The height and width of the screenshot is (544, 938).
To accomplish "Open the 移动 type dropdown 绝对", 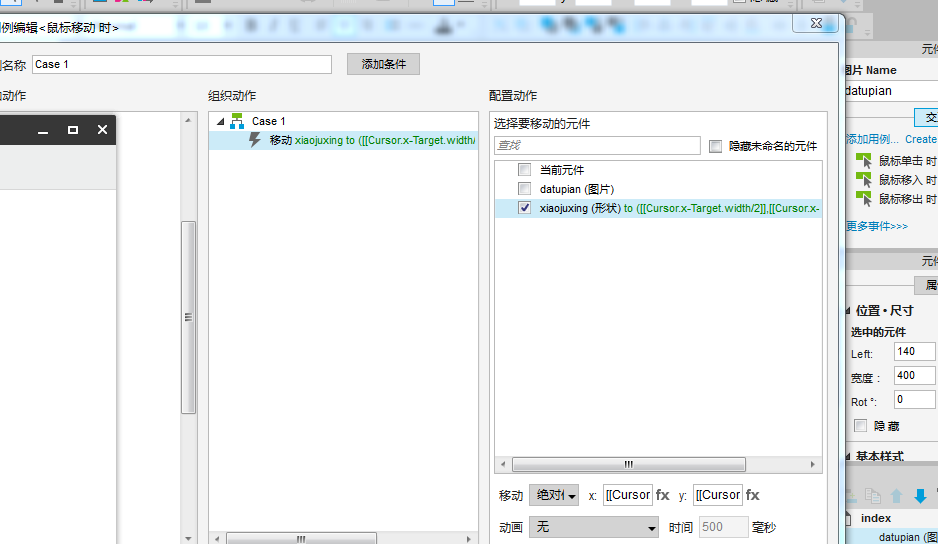I will (554, 495).
